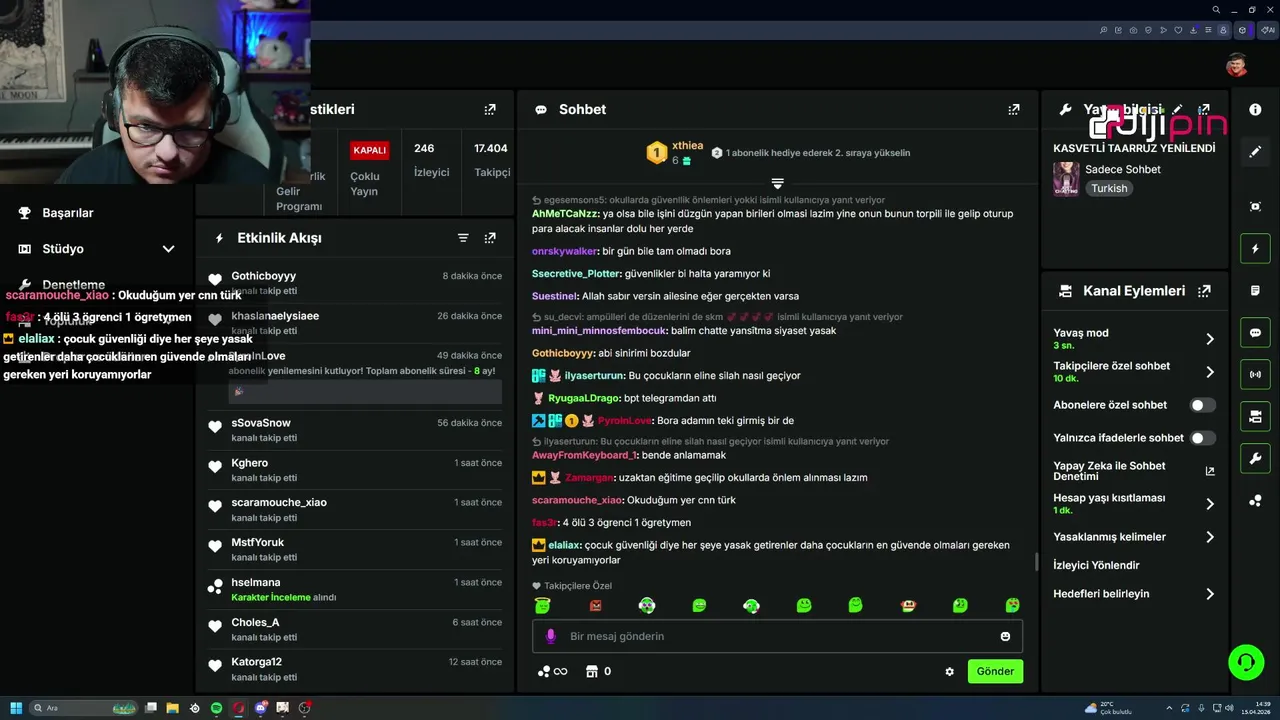The height and width of the screenshot is (720, 1280).
Task: Toggle Abonelere özel sohbet switch
Action: coord(1202,405)
